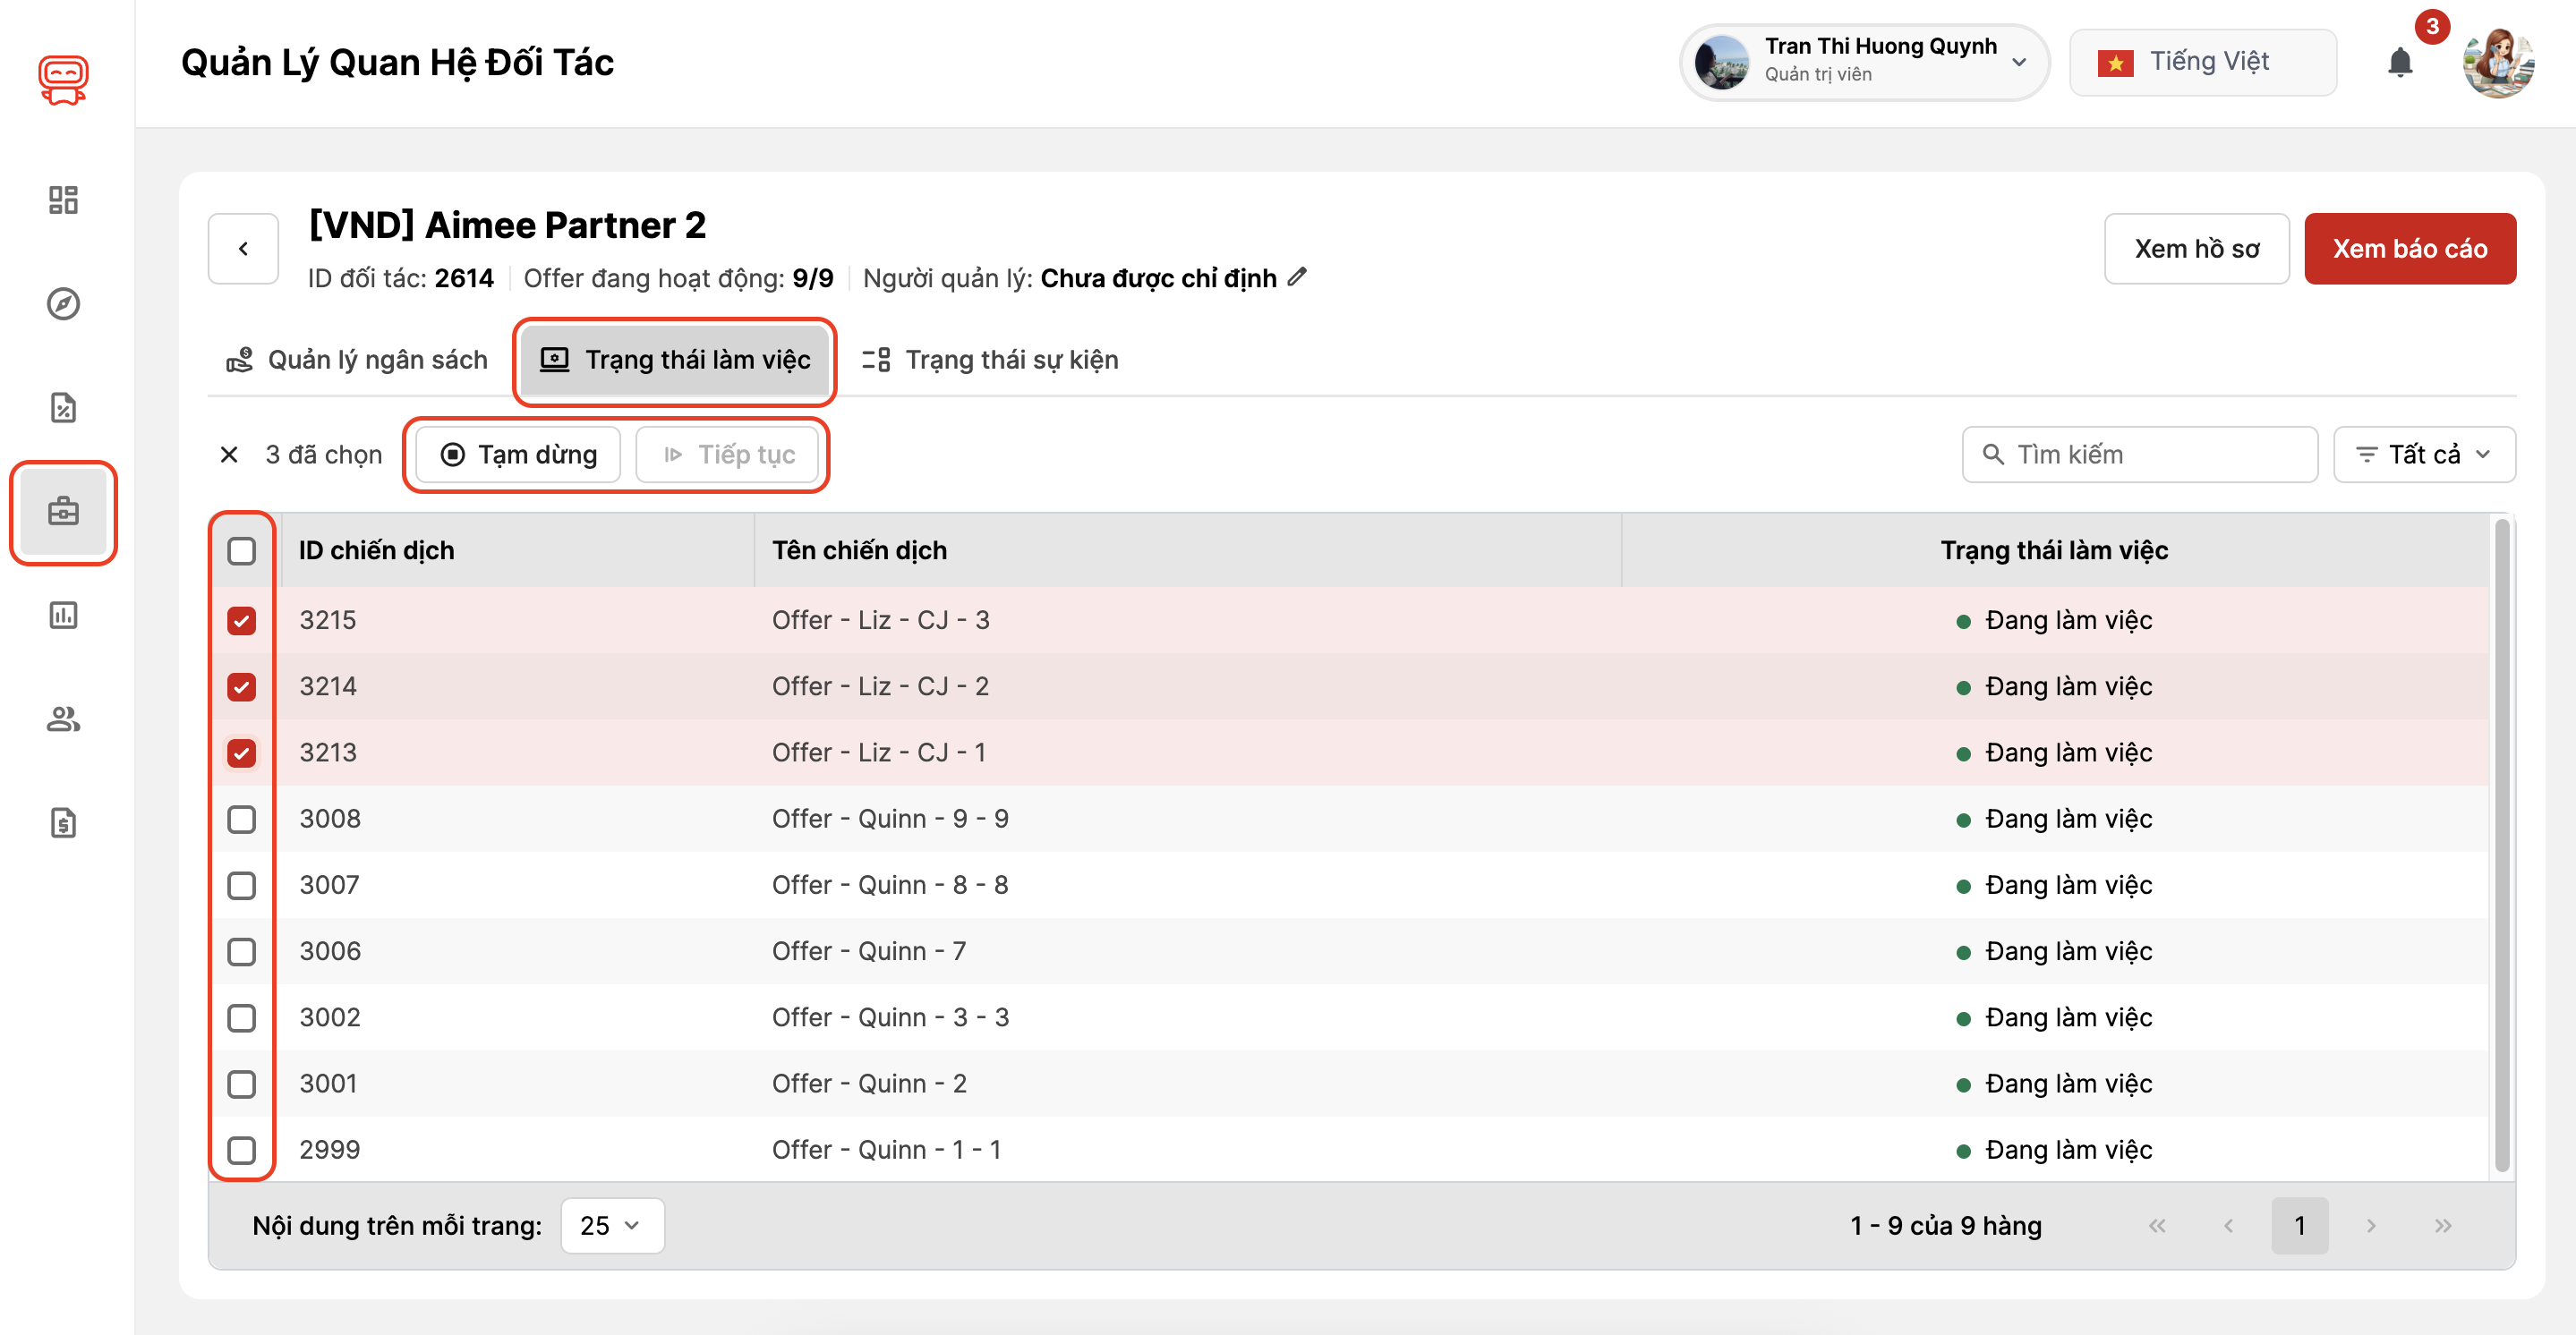Click the table vertical scrollbar

(x=2501, y=845)
